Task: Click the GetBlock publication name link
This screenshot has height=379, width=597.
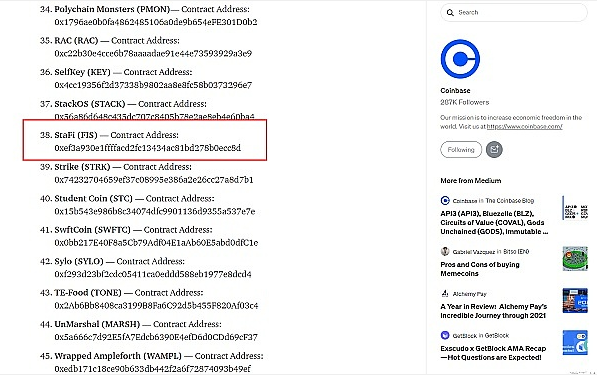Action: pos(496,336)
